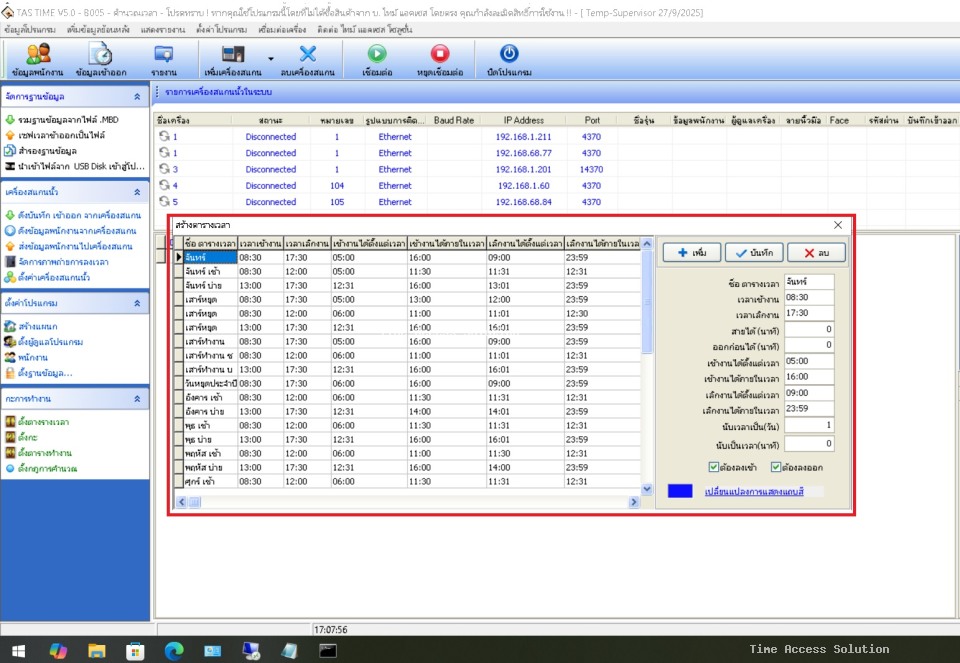Toggle the ต้องลงเข้า checkbox
Image resolution: width=960 pixels, height=663 pixels.
713,467
